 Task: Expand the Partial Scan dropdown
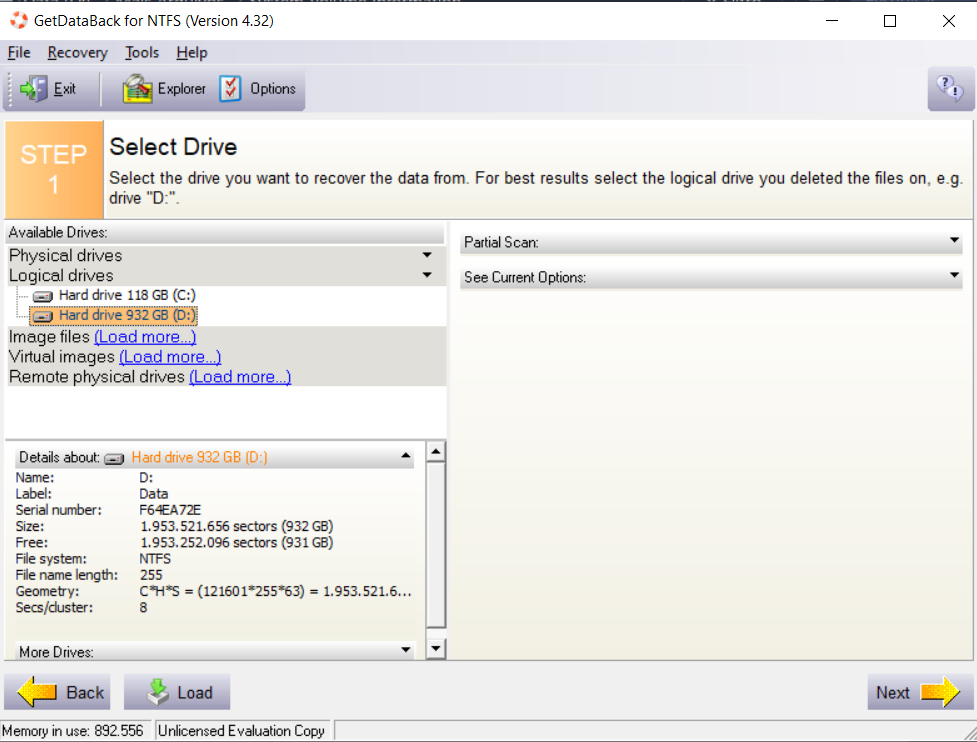954,240
